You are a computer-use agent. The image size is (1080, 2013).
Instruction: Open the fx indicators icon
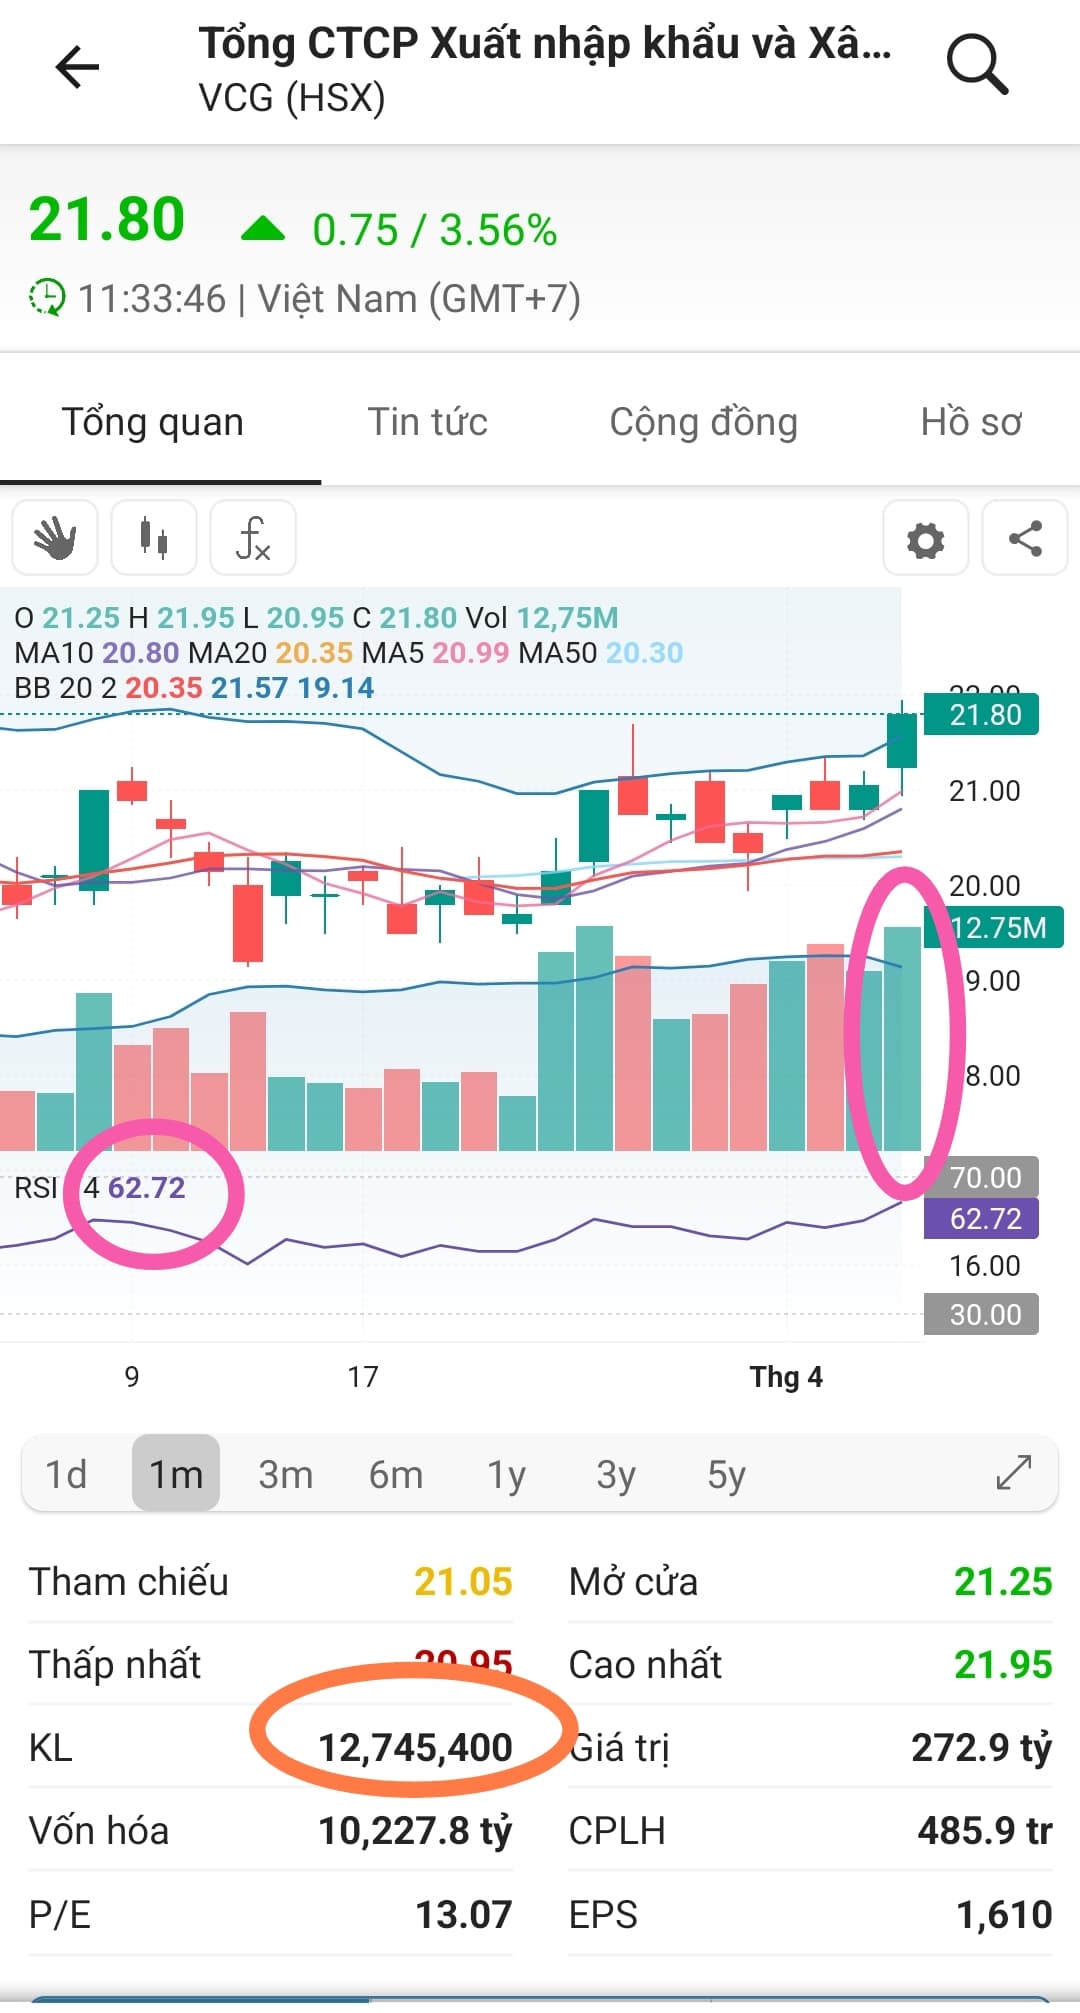click(253, 538)
